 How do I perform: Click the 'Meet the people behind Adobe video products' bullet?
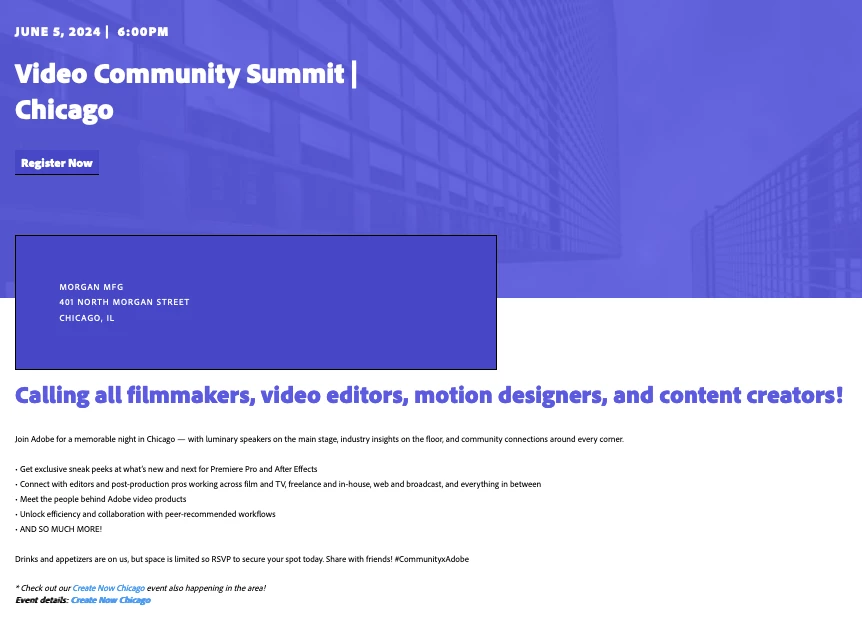click(x=101, y=499)
